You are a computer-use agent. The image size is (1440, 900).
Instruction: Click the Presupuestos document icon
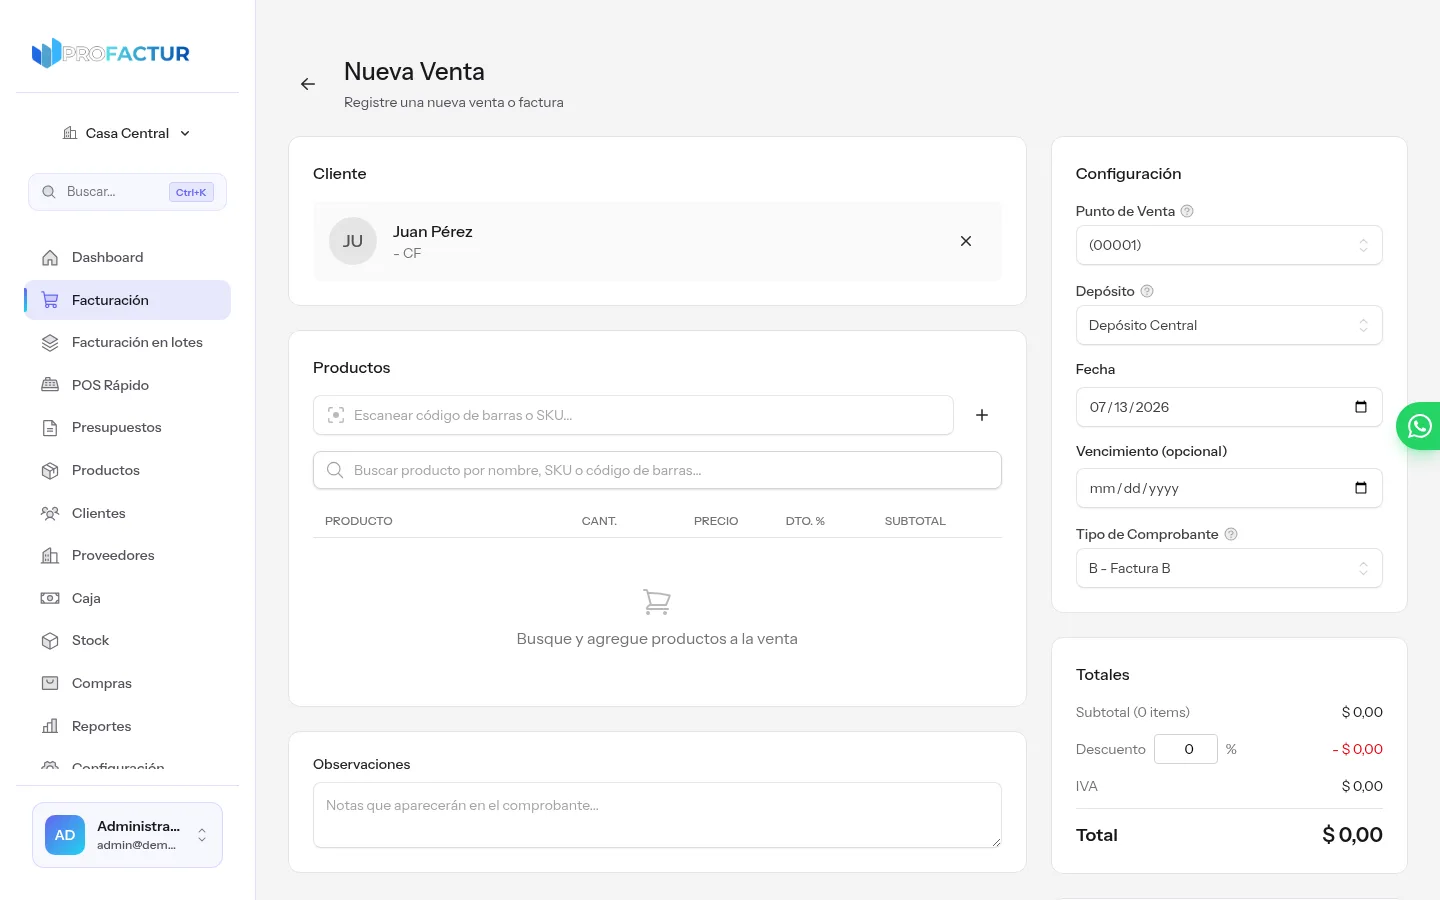(x=50, y=427)
